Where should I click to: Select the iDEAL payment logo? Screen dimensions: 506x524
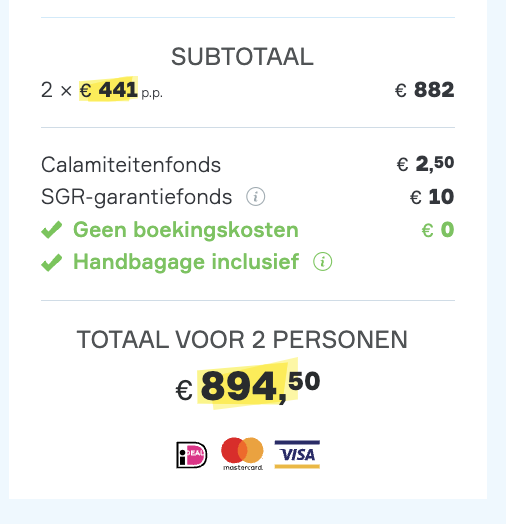pos(192,454)
